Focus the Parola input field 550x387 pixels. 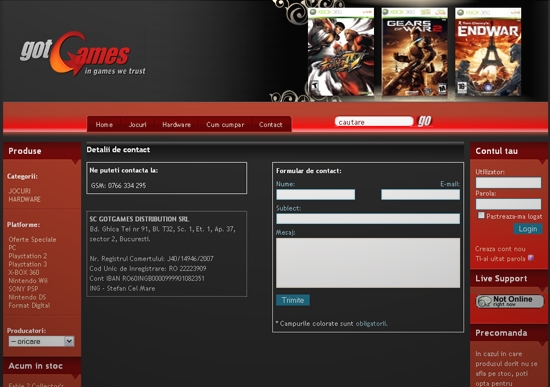508,204
